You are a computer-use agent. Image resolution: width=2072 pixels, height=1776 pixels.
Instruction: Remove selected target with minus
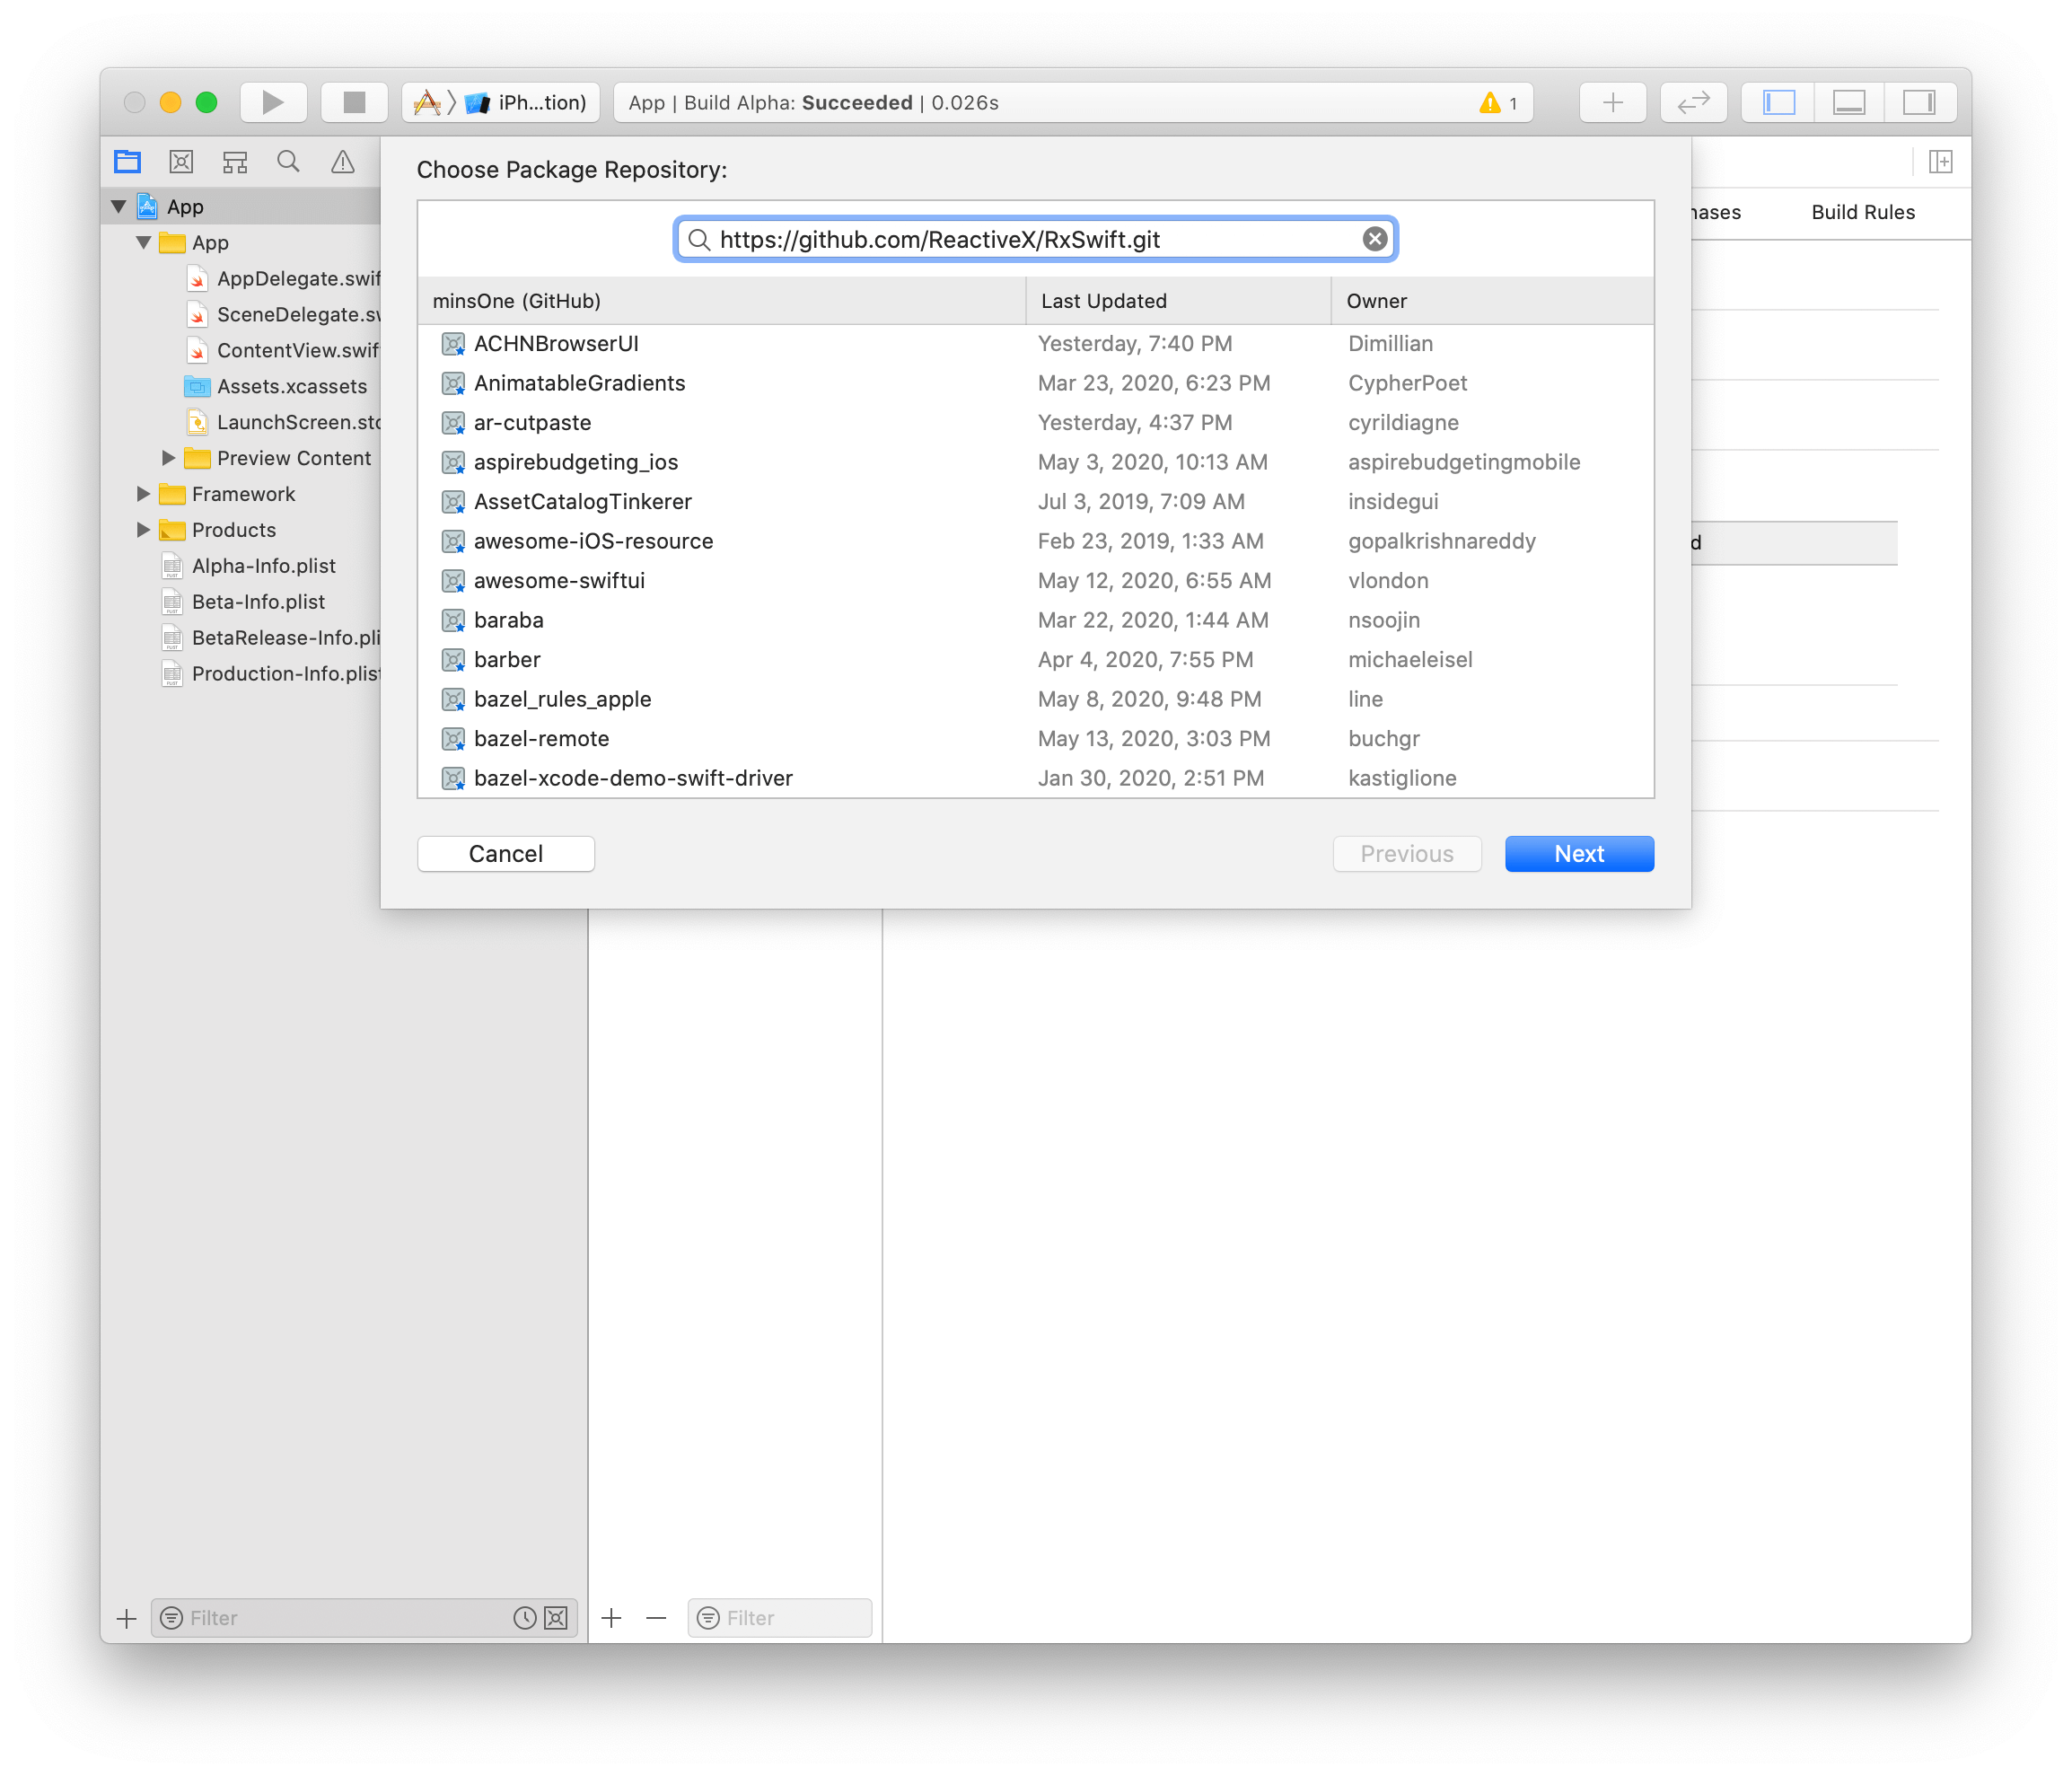pos(656,1618)
